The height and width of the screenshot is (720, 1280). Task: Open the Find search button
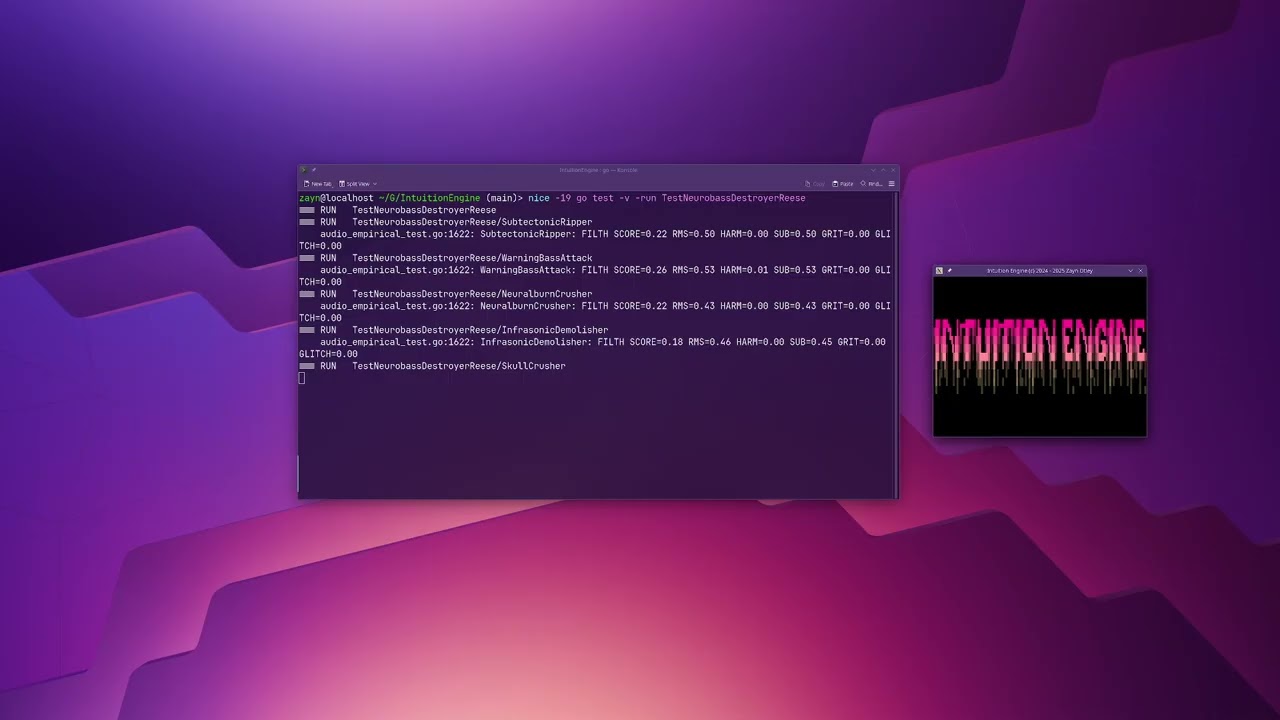(x=871, y=184)
